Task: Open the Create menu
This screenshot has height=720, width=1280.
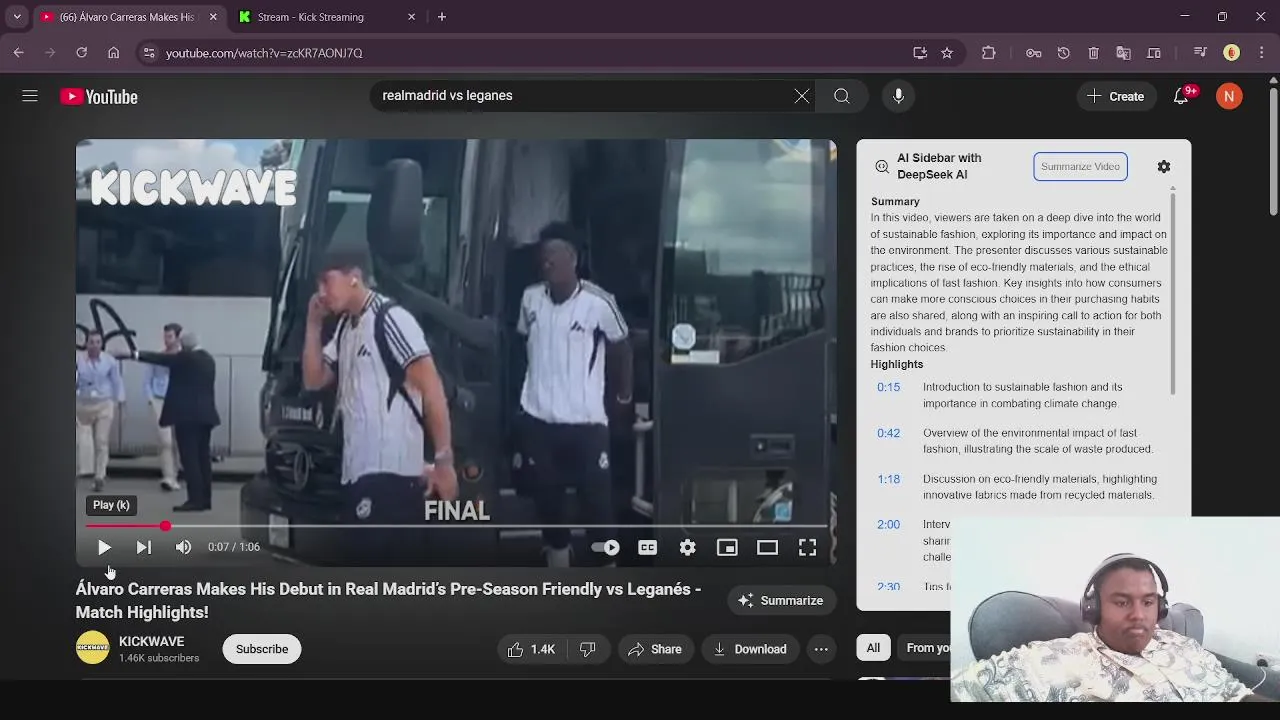Action: pyautogui.click(x=1115, y=96)
